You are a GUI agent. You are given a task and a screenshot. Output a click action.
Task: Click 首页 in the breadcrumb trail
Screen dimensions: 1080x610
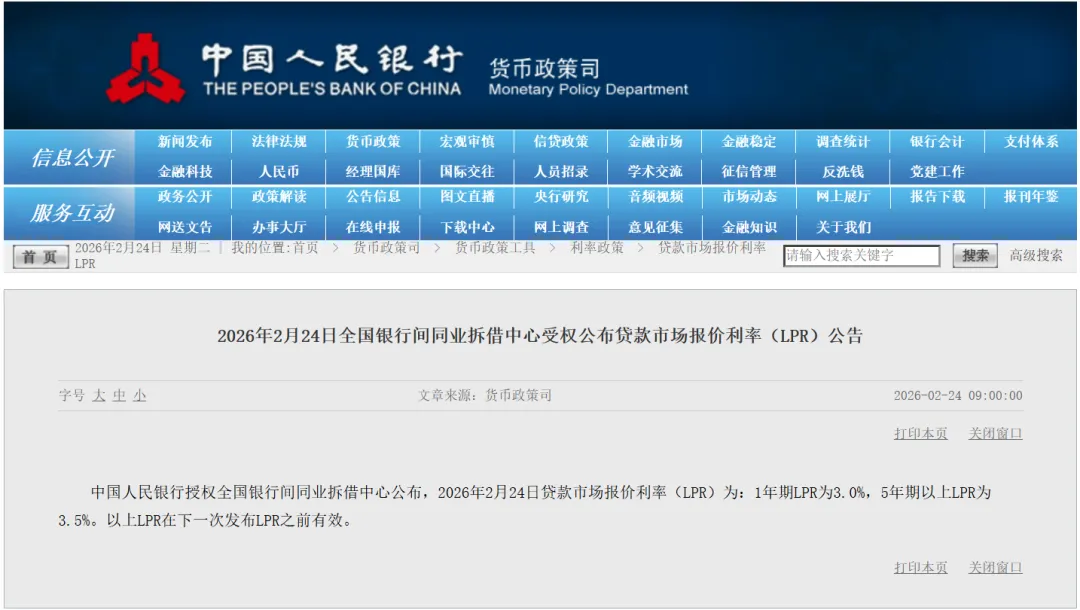tap(306, 248)
